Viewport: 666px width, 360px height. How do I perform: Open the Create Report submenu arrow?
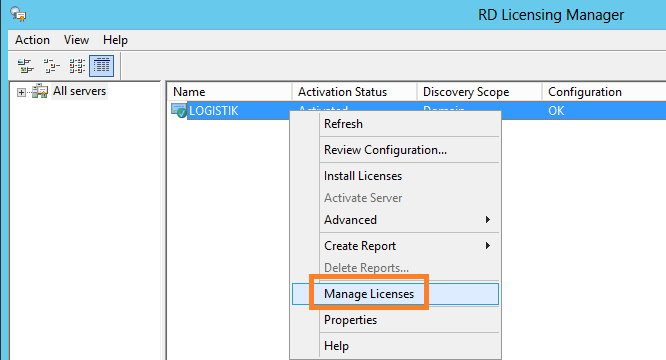[x=488, y=245]
